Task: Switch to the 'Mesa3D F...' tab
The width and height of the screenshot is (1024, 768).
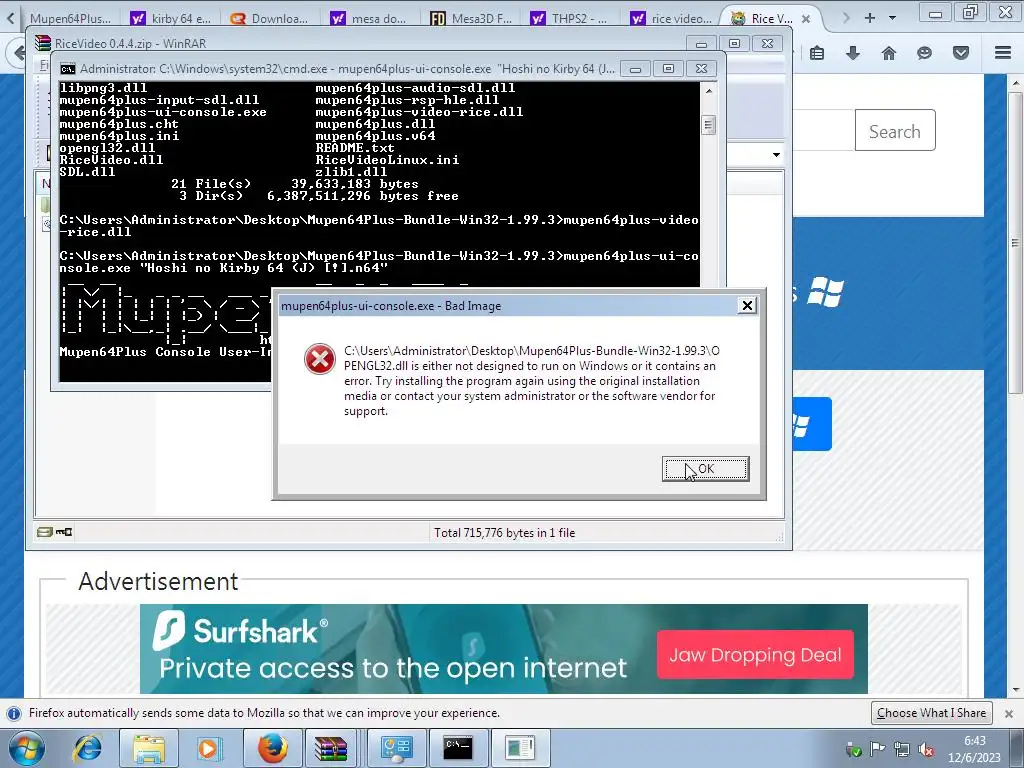Action: coord(471,18)
